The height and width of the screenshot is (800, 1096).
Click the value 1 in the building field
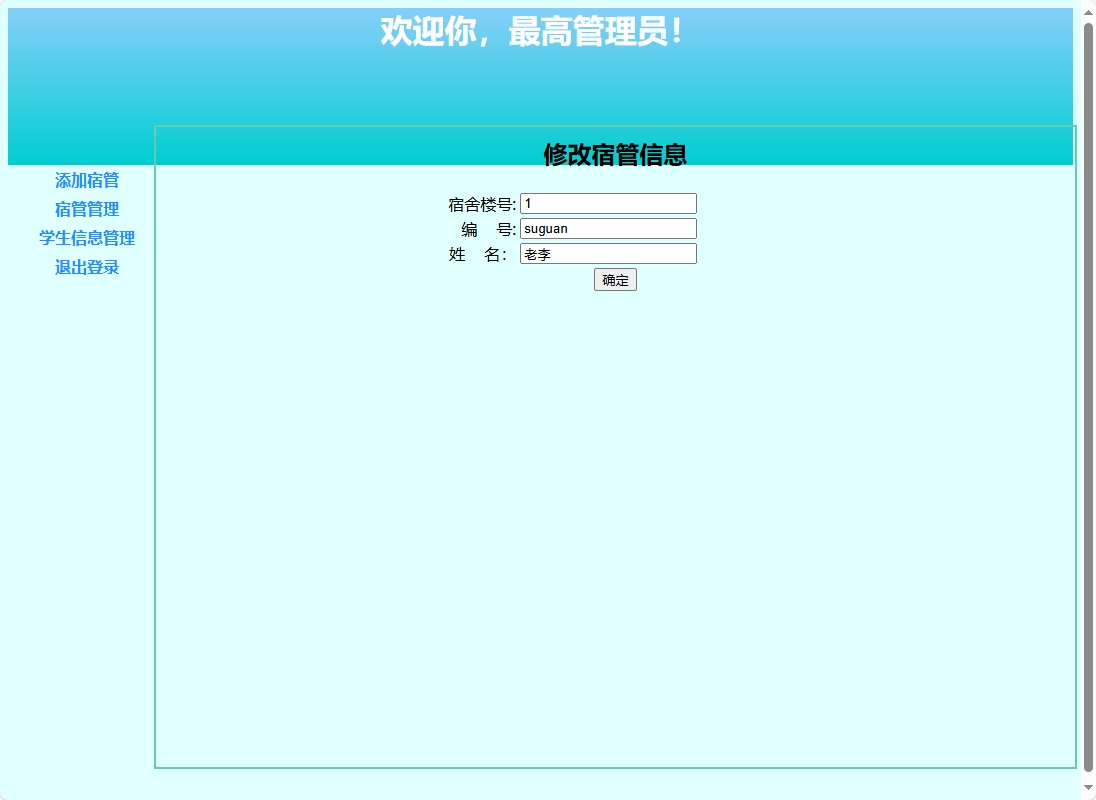[x=528, y=203]
